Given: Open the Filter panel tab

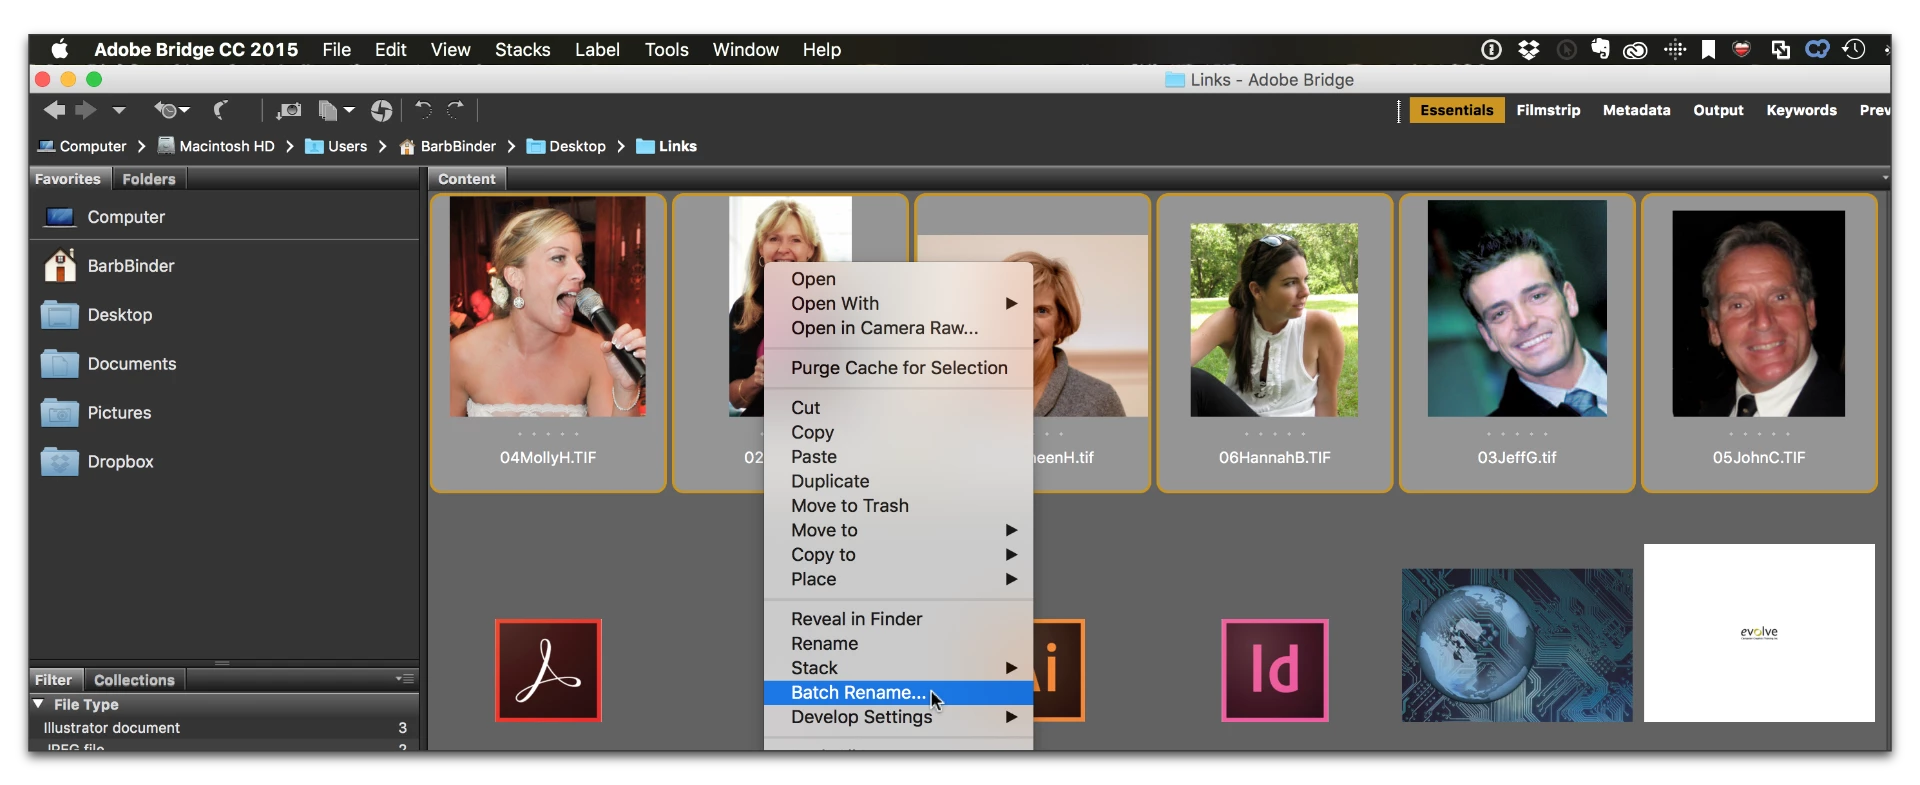Looking at the screenshot, I should (54, 680).
